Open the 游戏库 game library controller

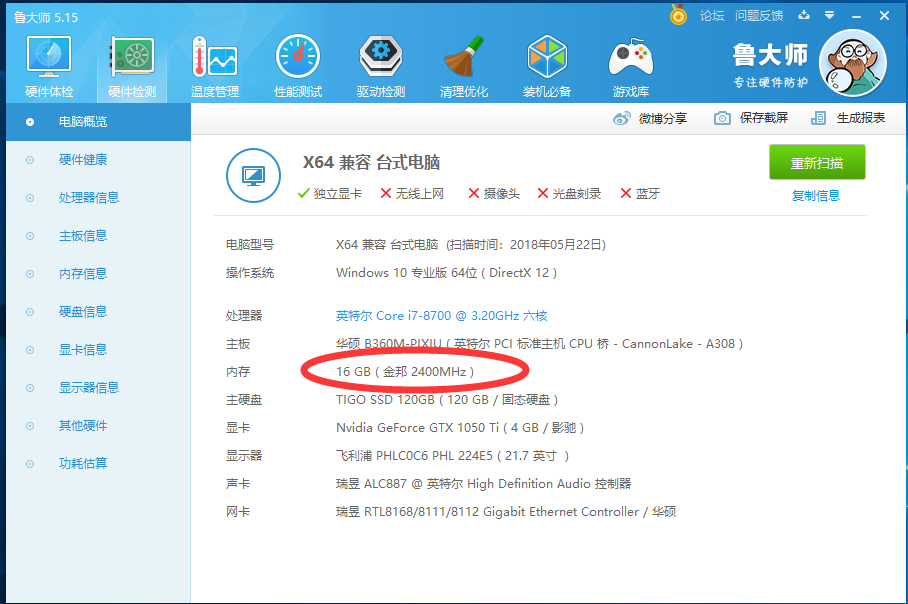(x=631, y=67)
